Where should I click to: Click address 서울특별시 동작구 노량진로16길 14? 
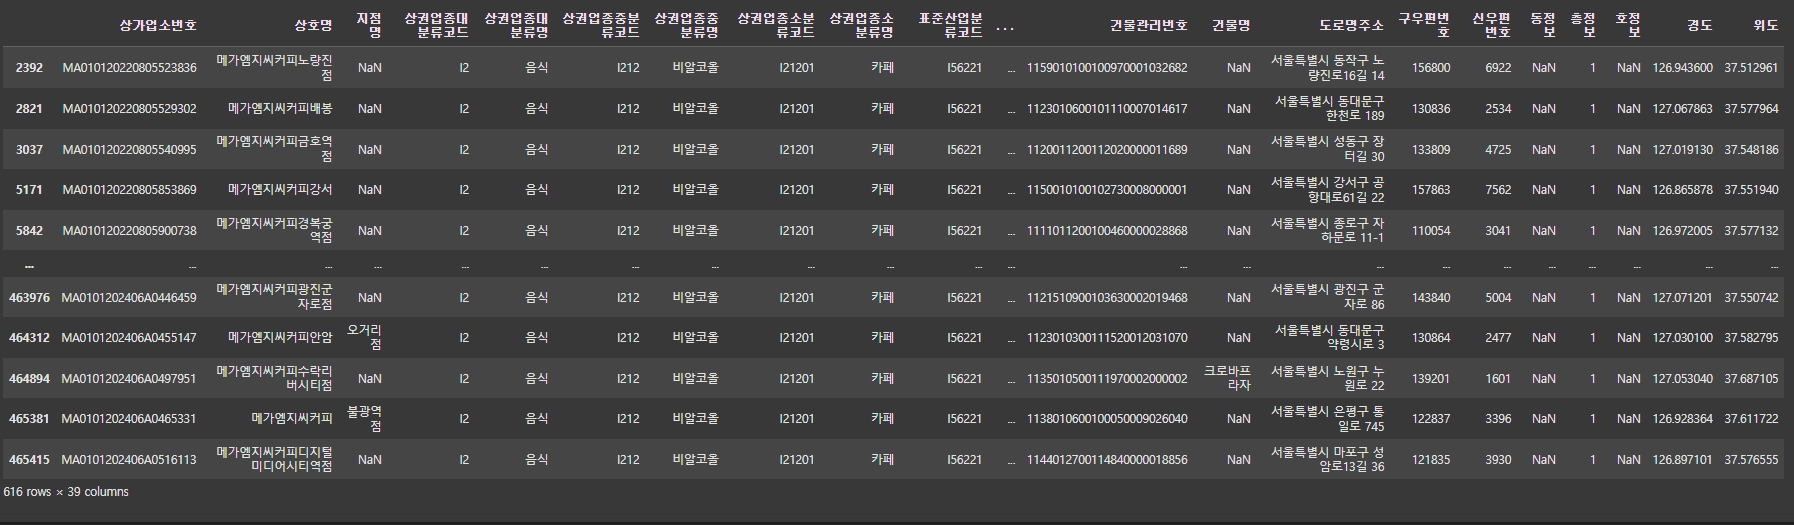pyautogui.click(x=1328, y=68)
